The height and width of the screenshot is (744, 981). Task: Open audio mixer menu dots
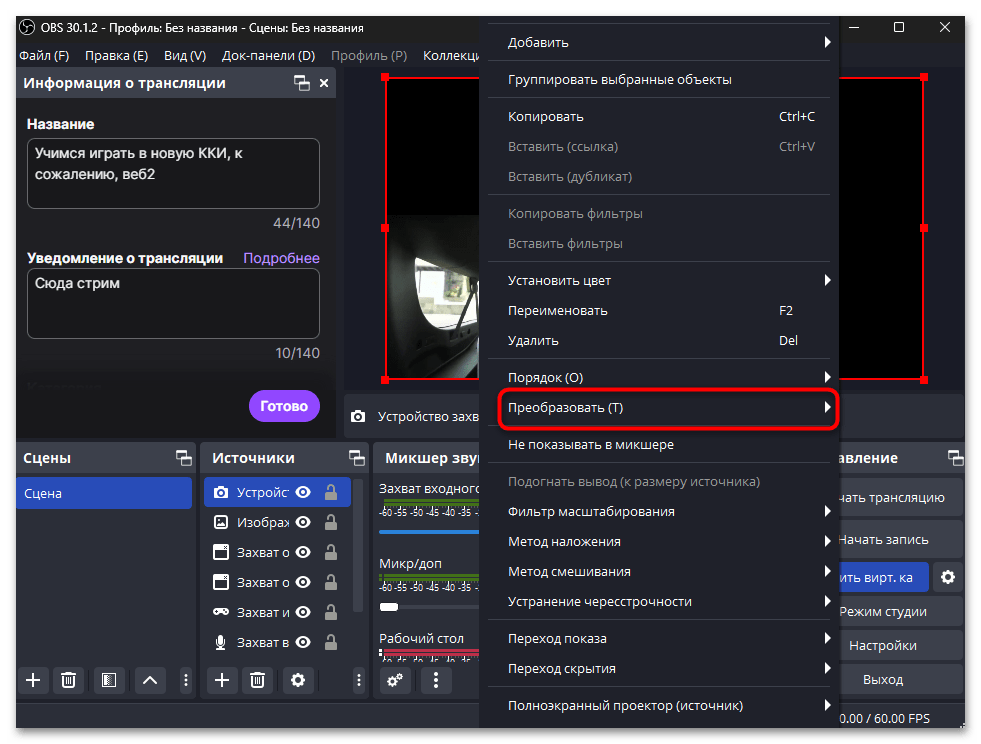[x=436, y=680]
